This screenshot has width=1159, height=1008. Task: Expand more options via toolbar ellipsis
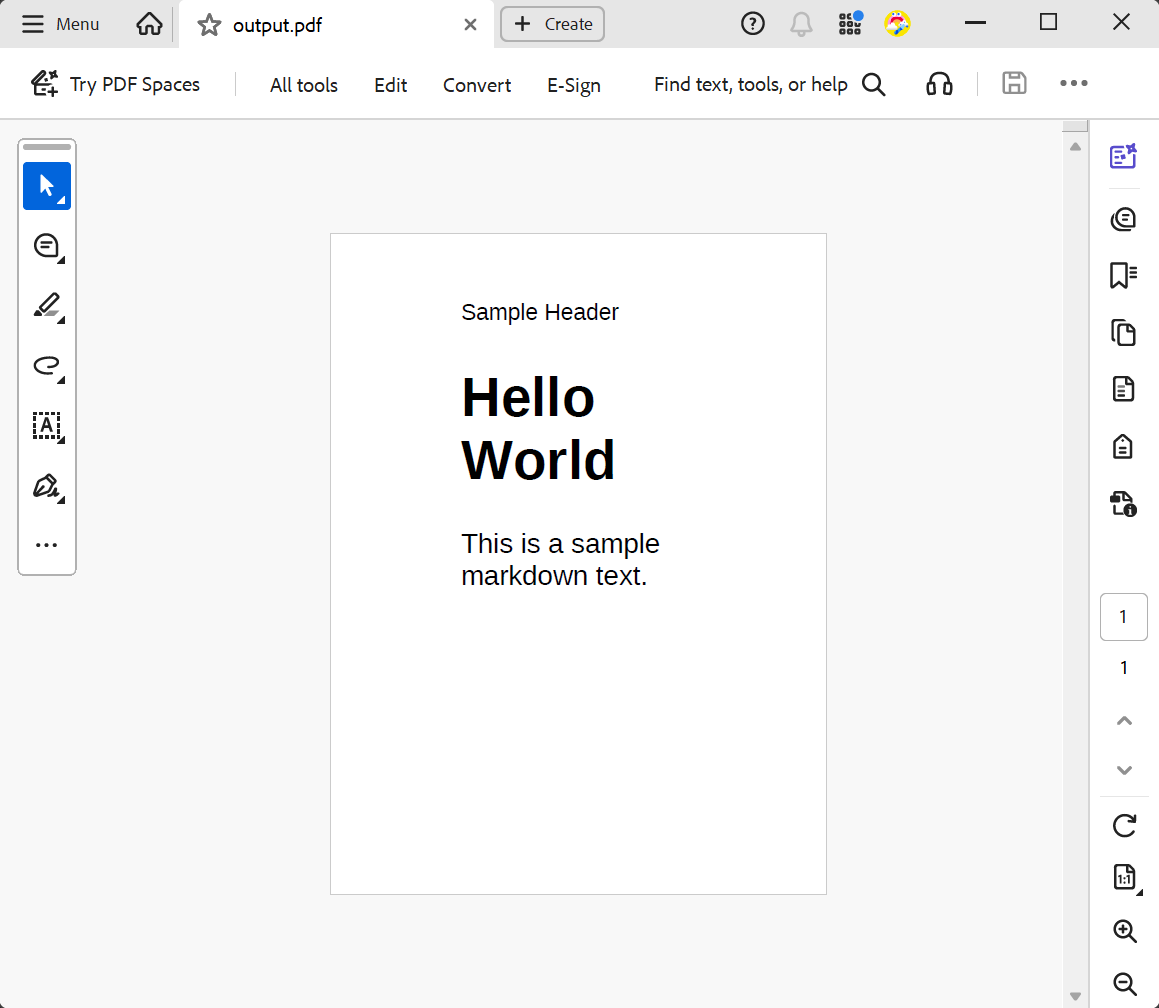(1073, 84)
